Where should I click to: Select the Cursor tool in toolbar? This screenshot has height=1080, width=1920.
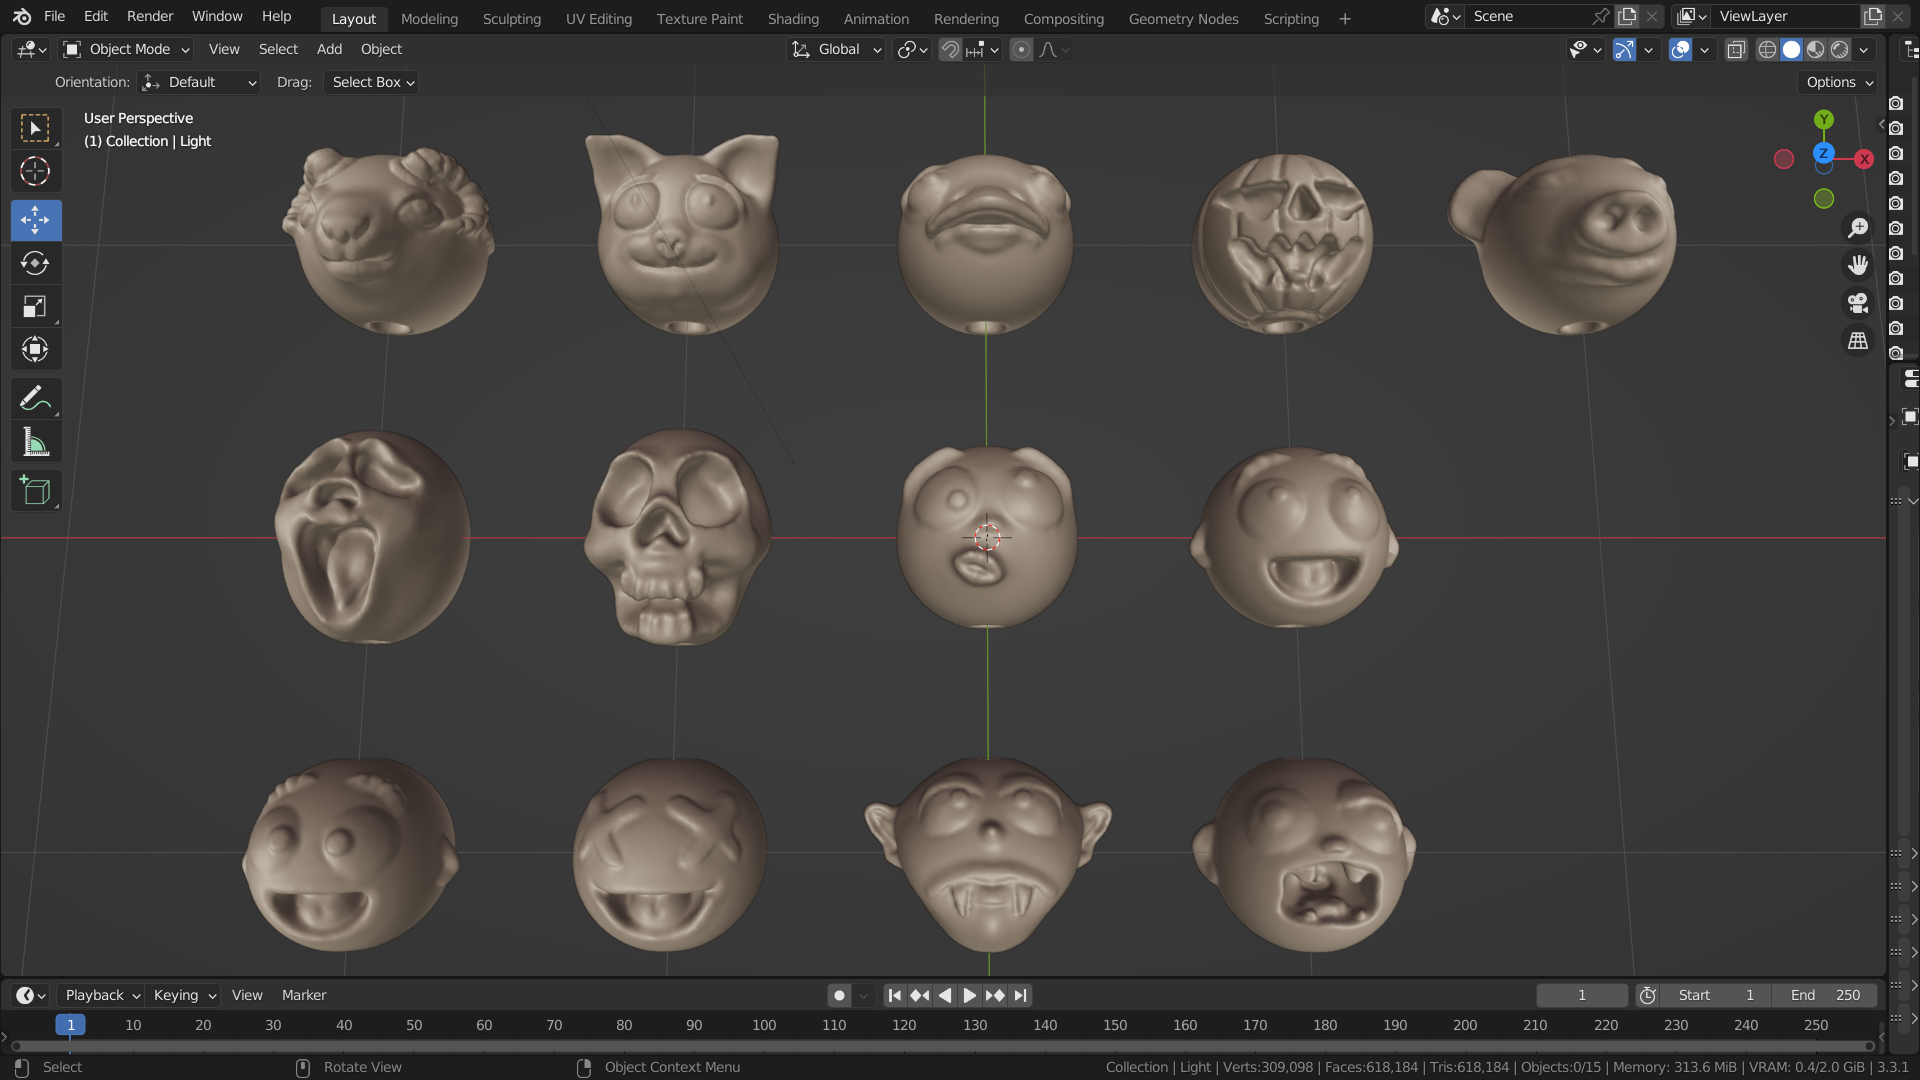click(x=35, y=172)
